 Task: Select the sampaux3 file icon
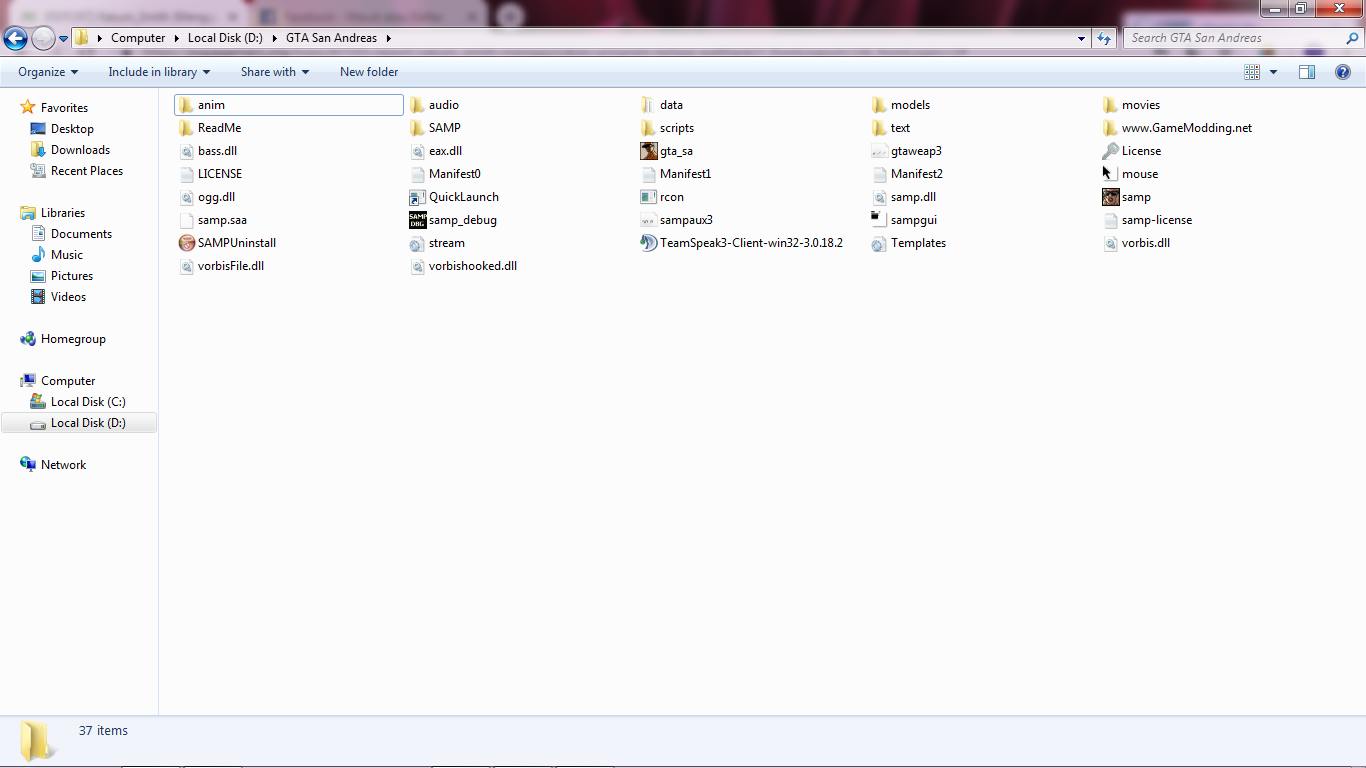click(649, 220)
